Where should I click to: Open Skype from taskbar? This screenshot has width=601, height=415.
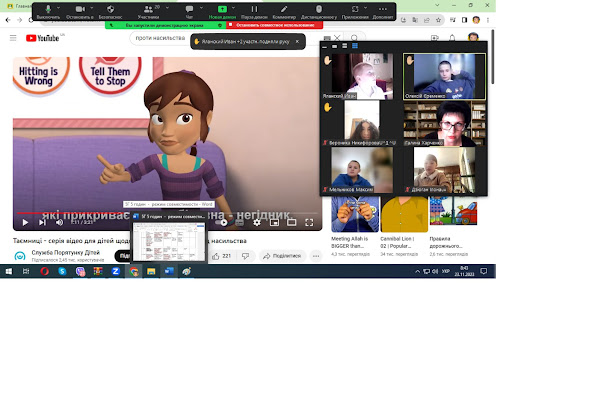[62, 272]
